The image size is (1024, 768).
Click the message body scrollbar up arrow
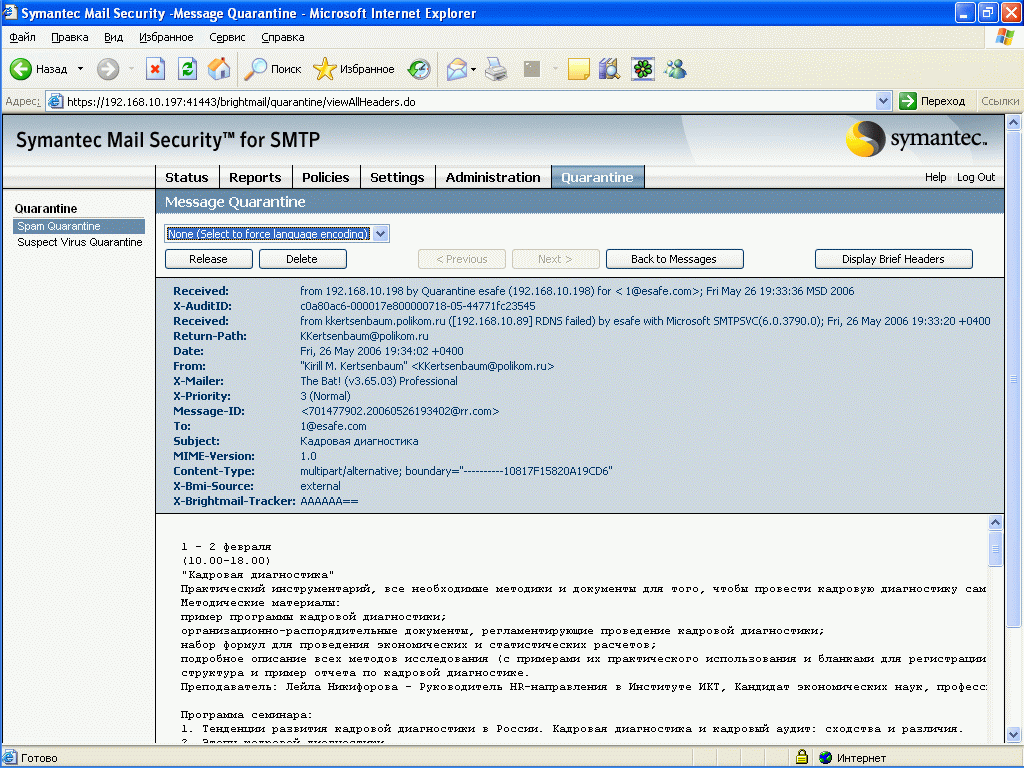(x=995, y=522)
